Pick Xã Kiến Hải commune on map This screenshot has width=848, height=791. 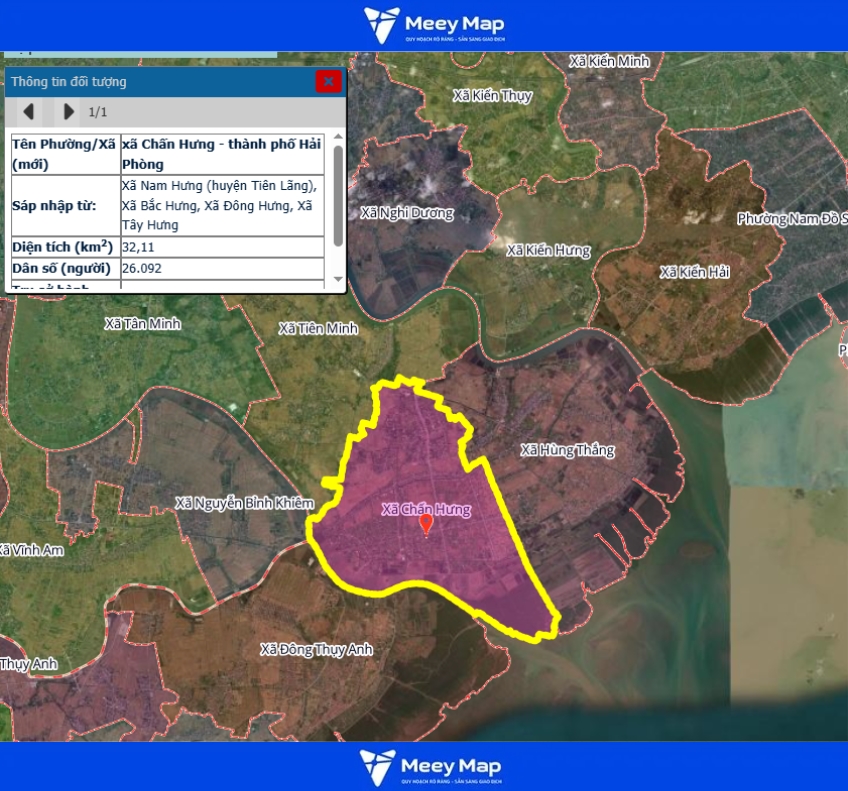(x=695, y=272)
